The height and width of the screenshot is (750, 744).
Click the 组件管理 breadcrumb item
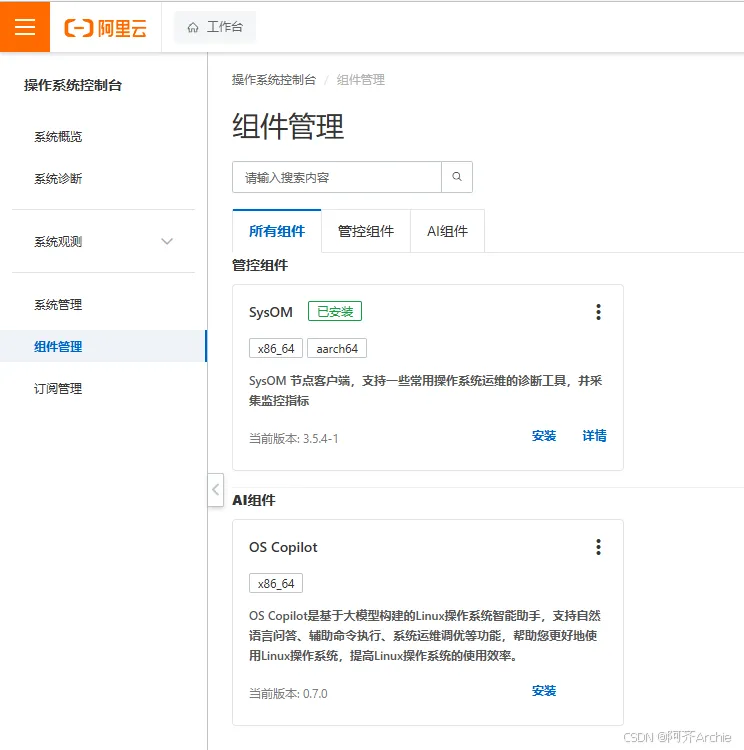pyautogui.click(x=361, y=80)
